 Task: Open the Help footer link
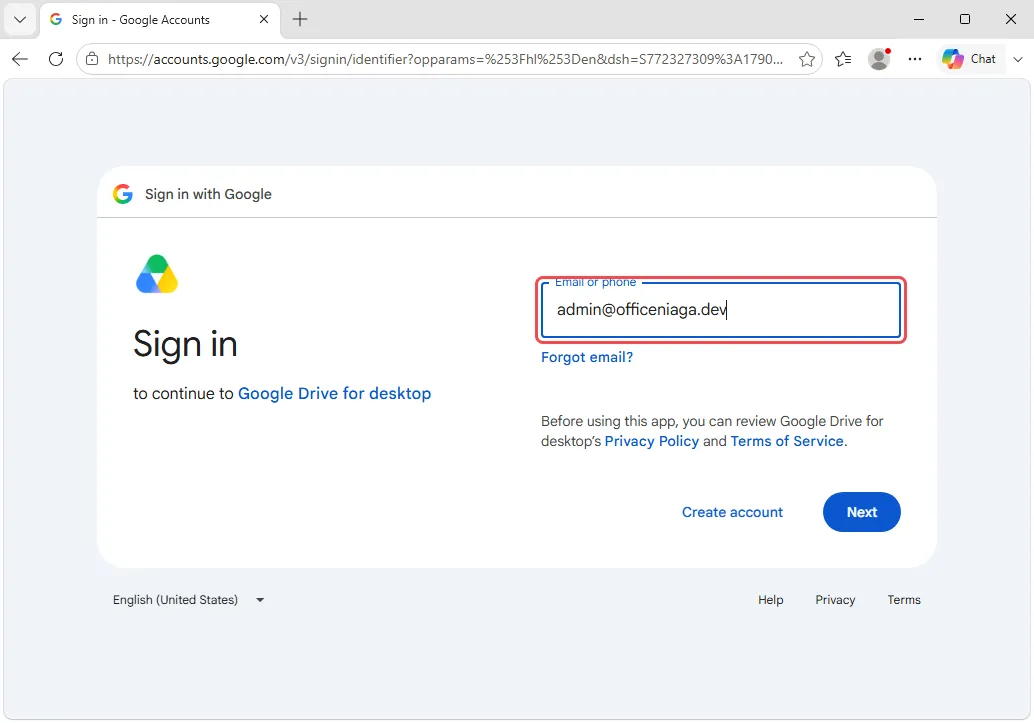(770, 600)
